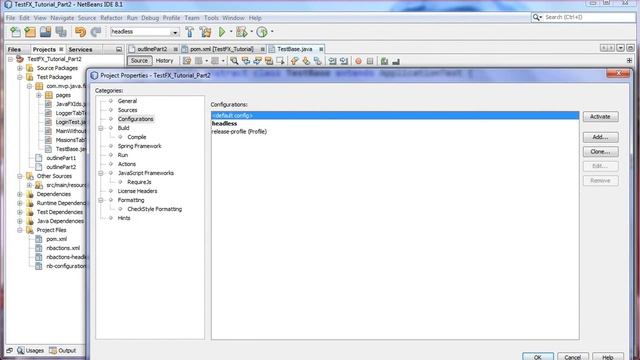Open the Profile Project dropdown arrow
Screen dimensions: 640x360
(272, 32)
